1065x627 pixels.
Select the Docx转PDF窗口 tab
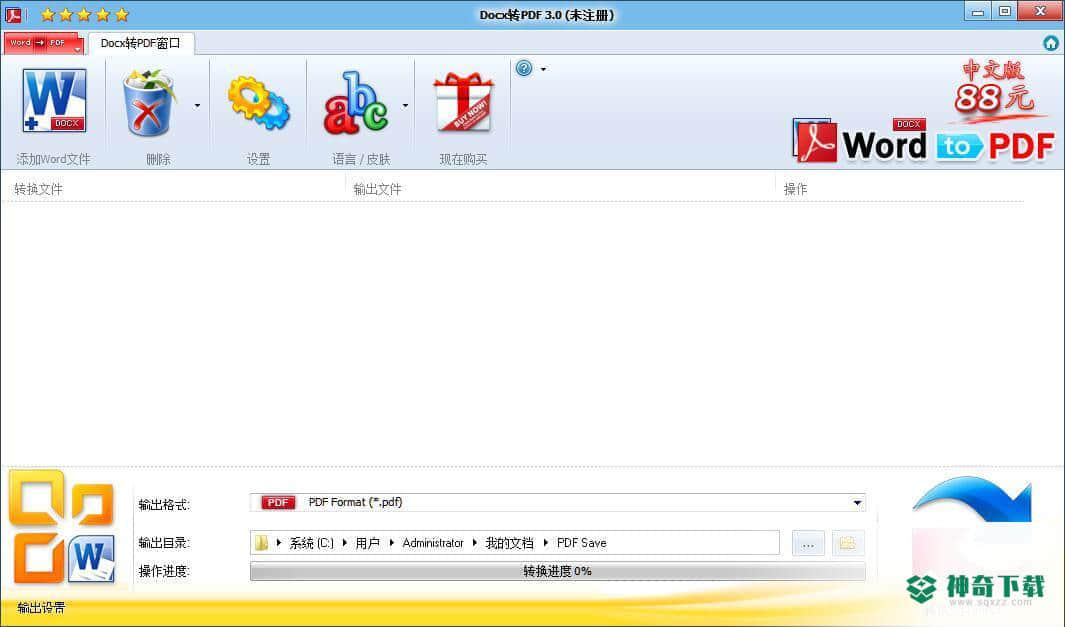[x=141, y=43]
